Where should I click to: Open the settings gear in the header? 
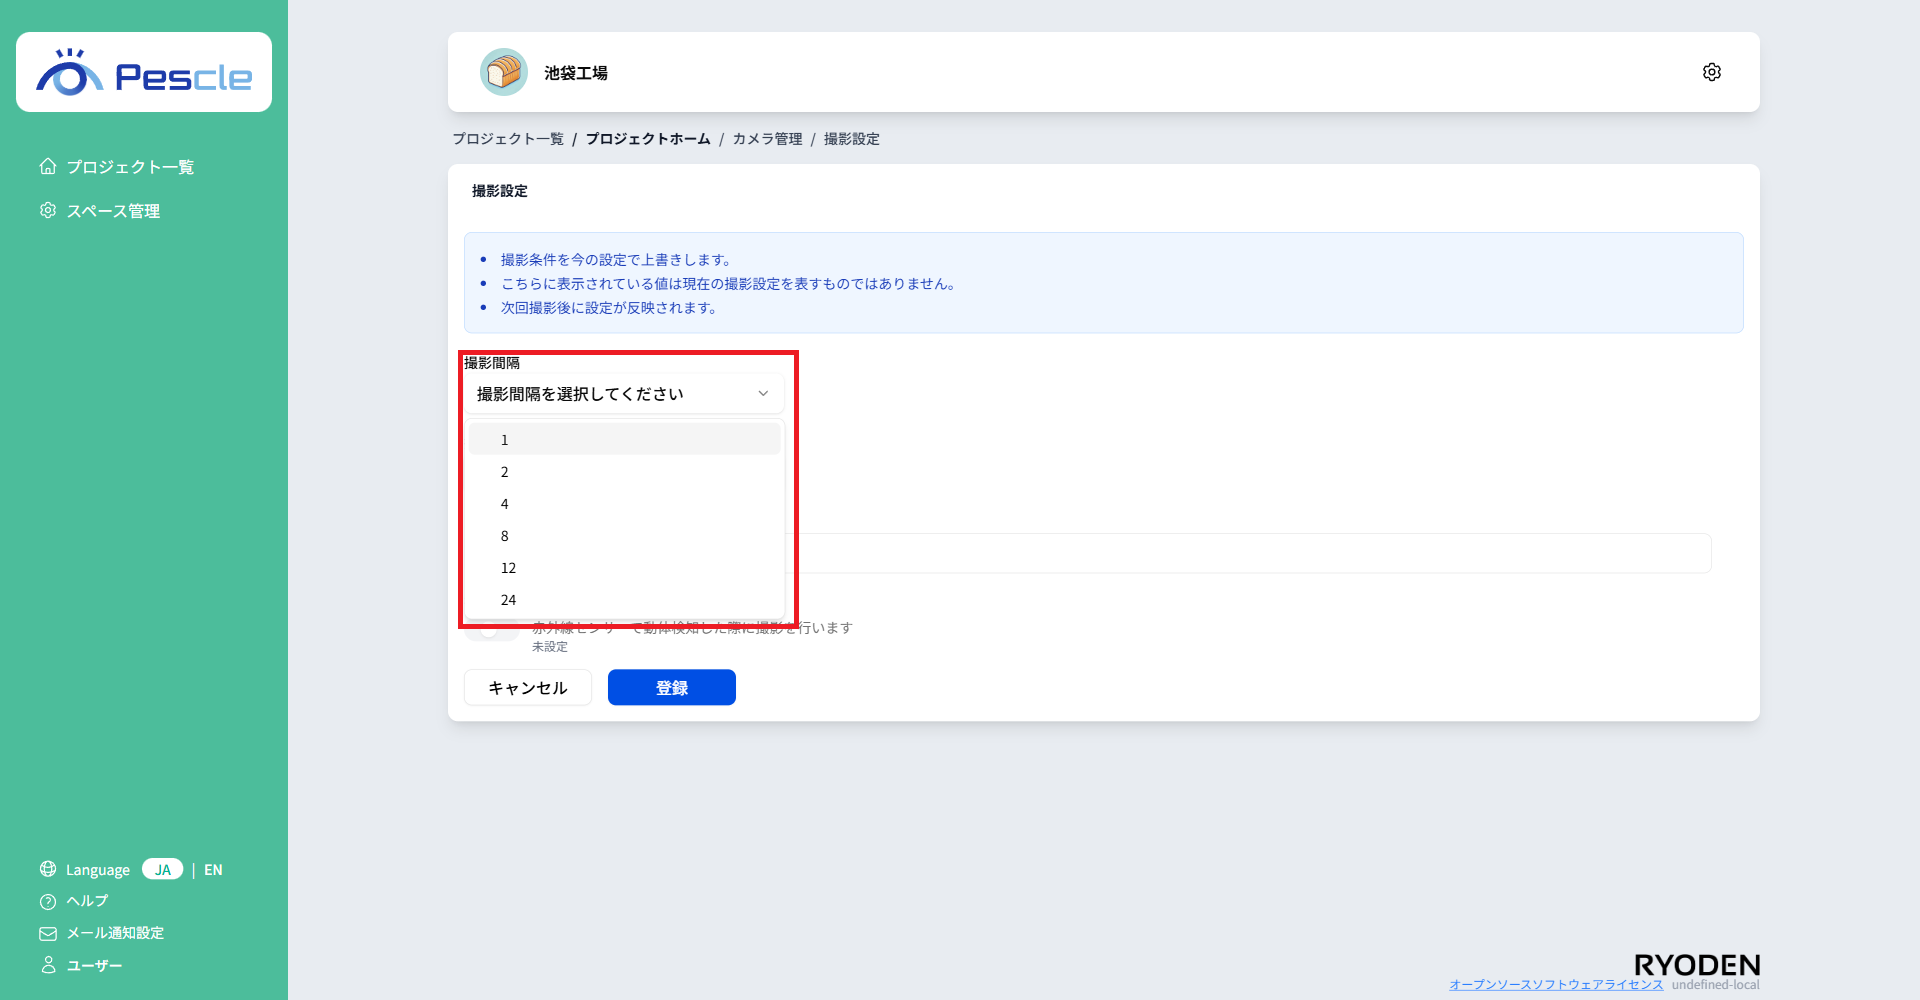pos(1711,71)
